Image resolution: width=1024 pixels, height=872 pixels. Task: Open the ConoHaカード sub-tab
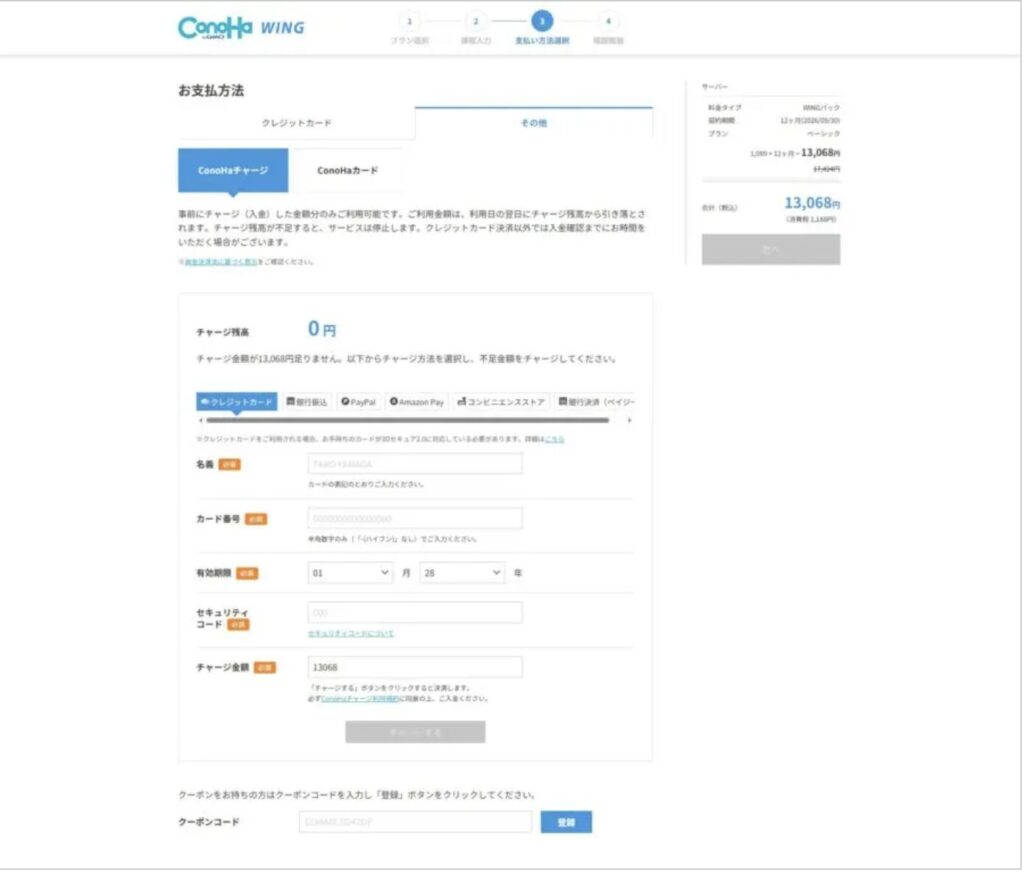tap(347, 171)
